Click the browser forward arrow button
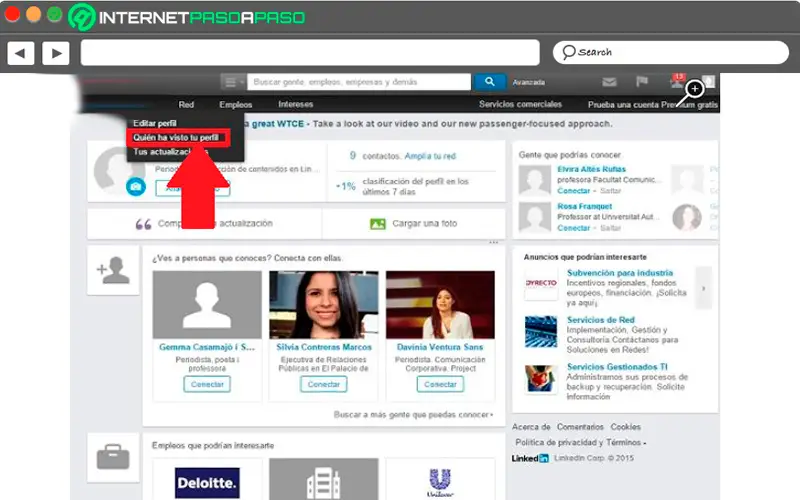This screenshot has height=500, width=800. (x=56, y=53)
